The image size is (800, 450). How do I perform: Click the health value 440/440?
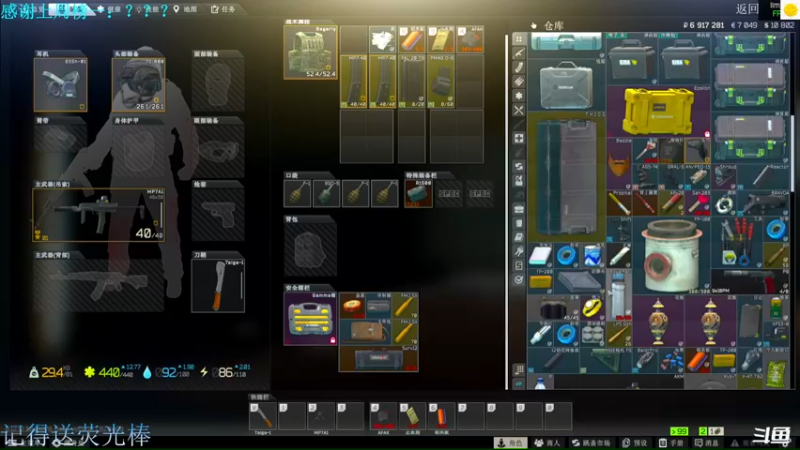pyautogui.click(x=113, y=373)
